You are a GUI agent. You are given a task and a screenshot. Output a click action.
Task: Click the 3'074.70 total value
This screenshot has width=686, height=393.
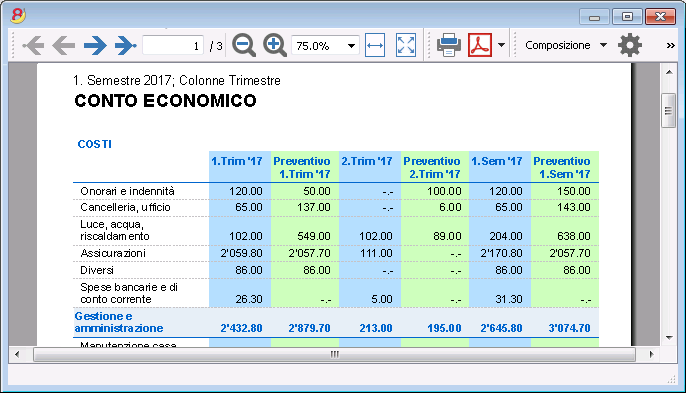[569, 328]
